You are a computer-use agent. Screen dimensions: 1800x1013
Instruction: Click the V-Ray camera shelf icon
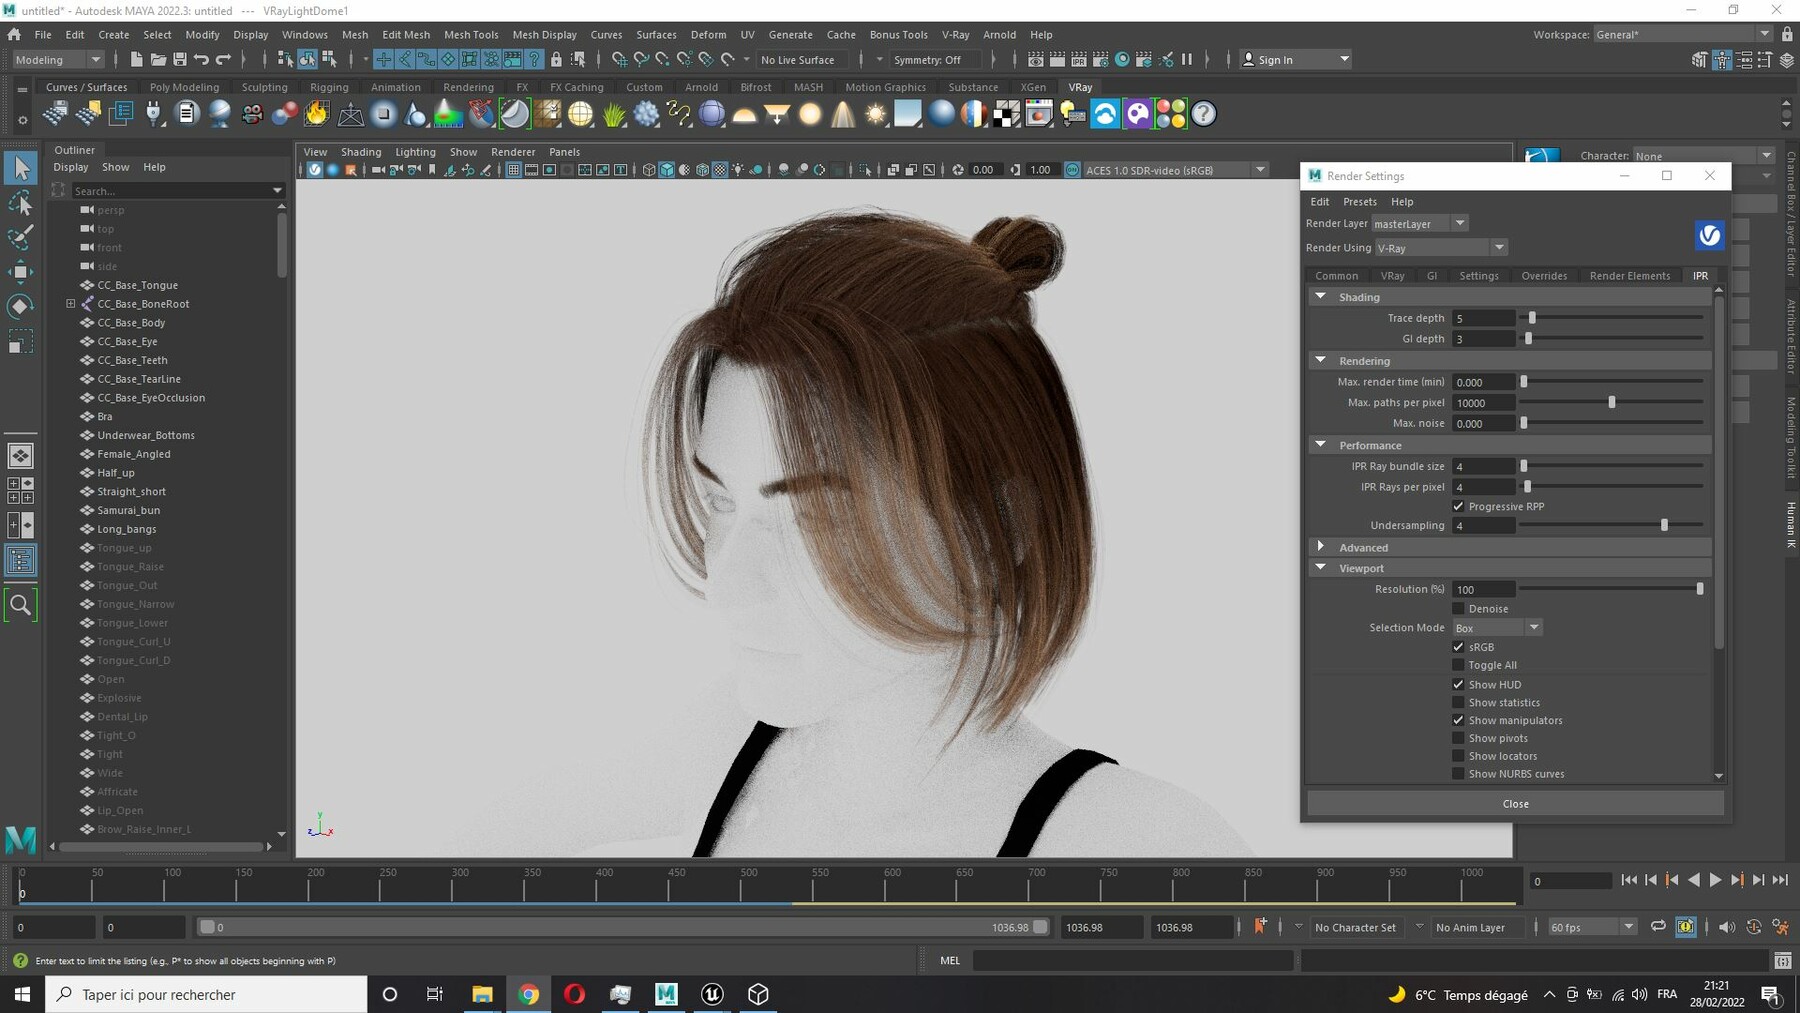[252, 114]
